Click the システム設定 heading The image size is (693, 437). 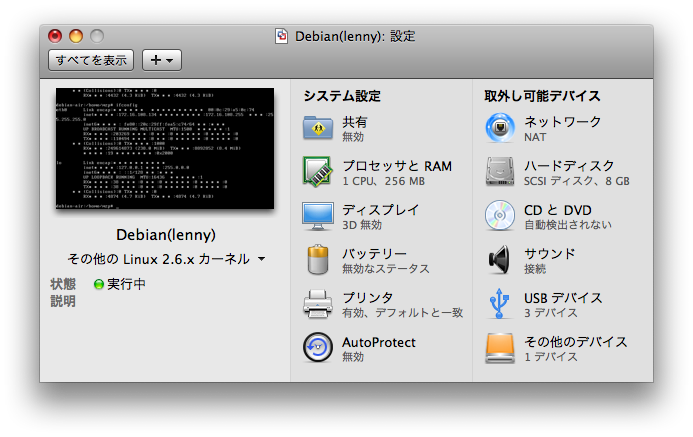[342, 96]
